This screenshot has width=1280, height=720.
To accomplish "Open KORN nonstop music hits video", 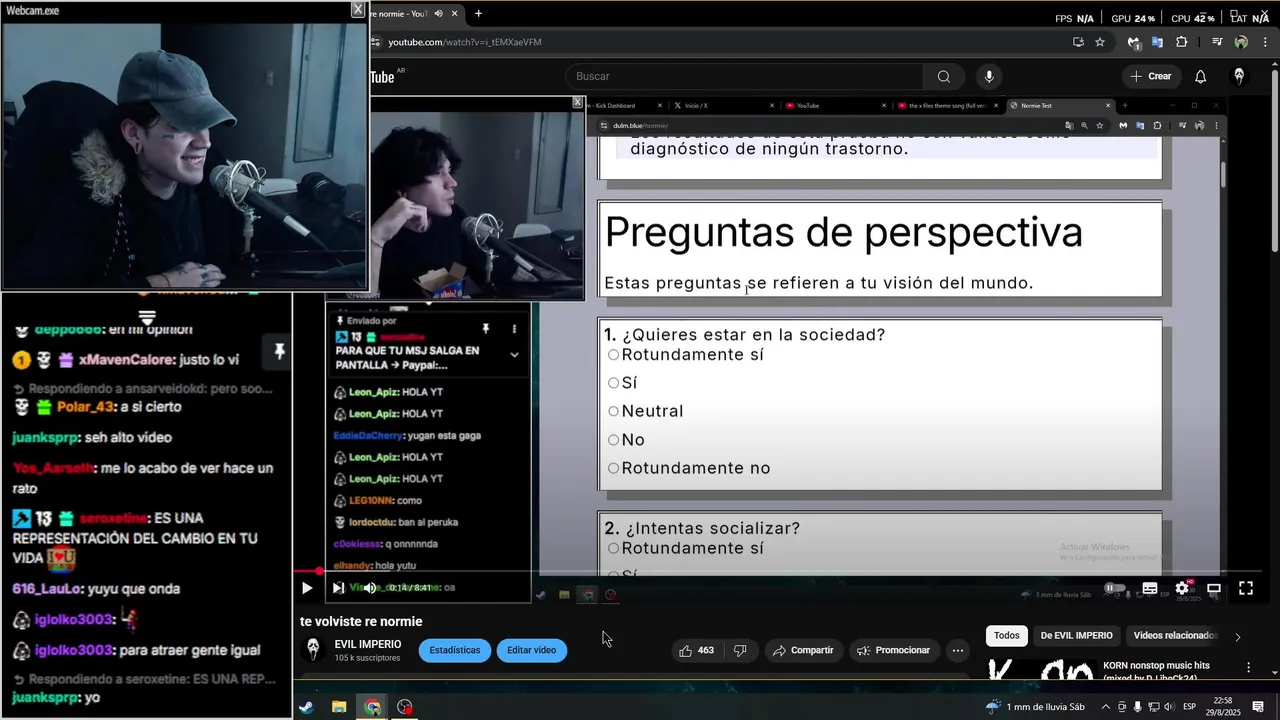I will coord(1157,671).
